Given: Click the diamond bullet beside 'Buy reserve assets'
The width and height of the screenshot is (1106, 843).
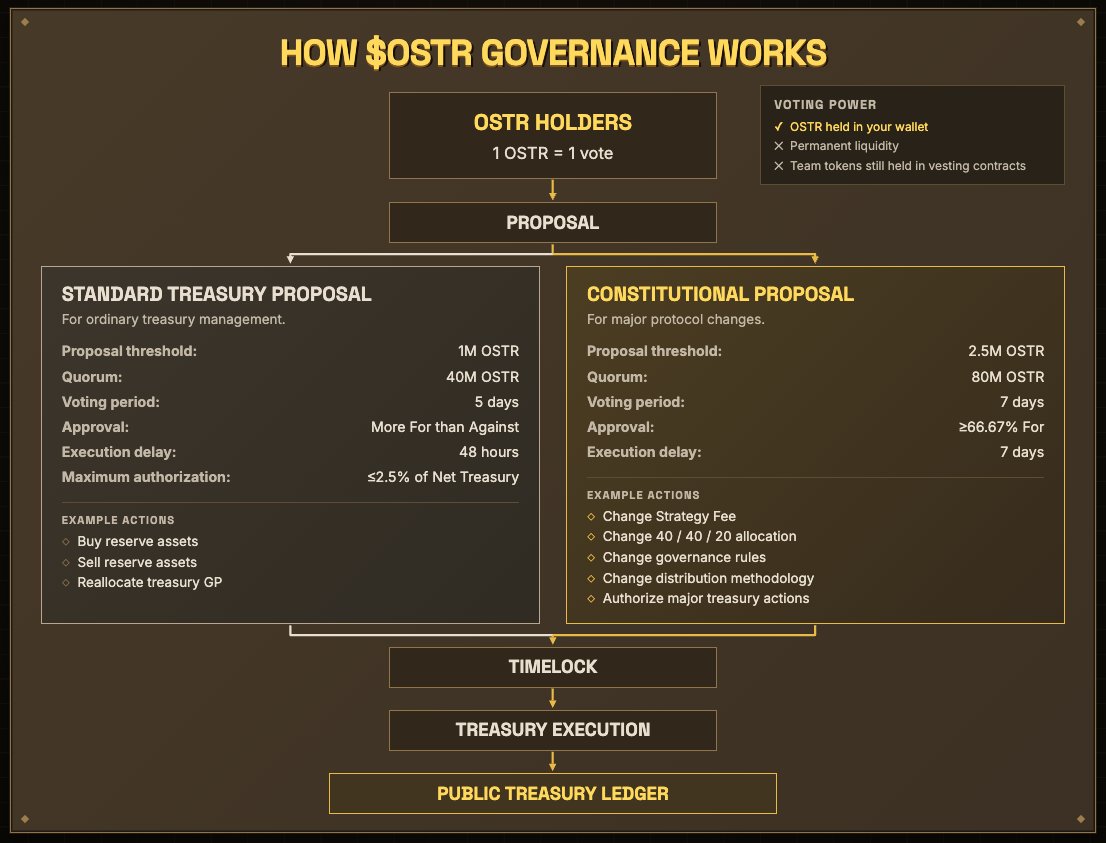Looking at the screenshot, I should [66, 542].
